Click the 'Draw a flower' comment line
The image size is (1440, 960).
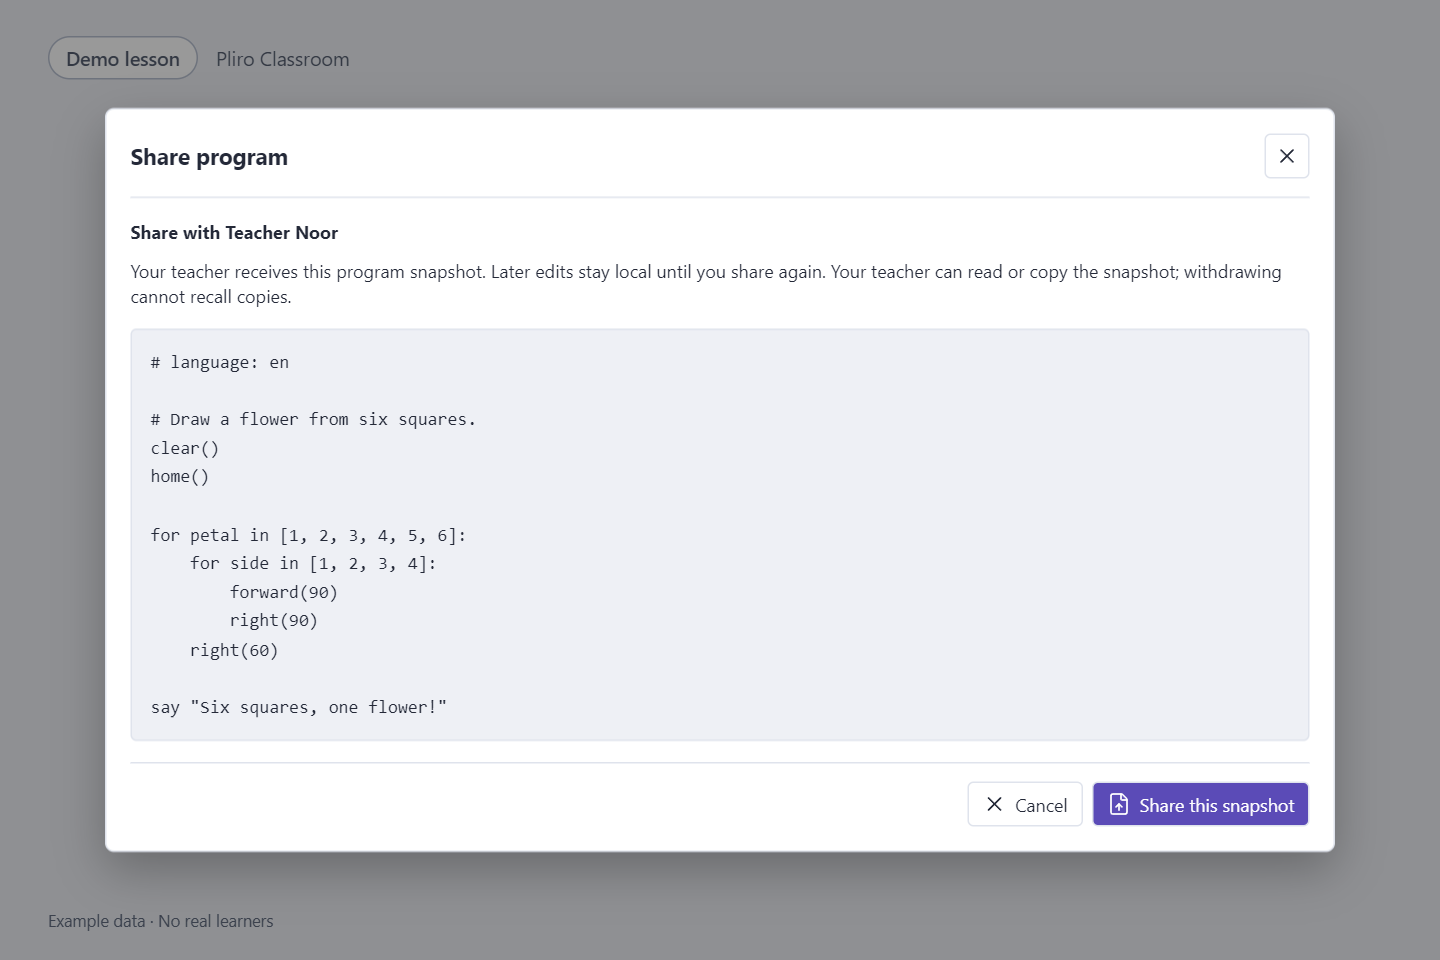pyautogui.click(x=313, y=419)
